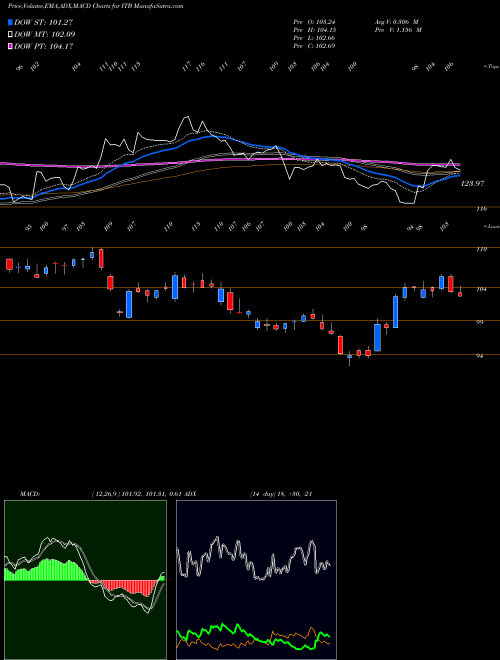Viewport: 500px width, 660px height.
Task: Open the green MACD histogram panel
Action: (x=85, y=580)
